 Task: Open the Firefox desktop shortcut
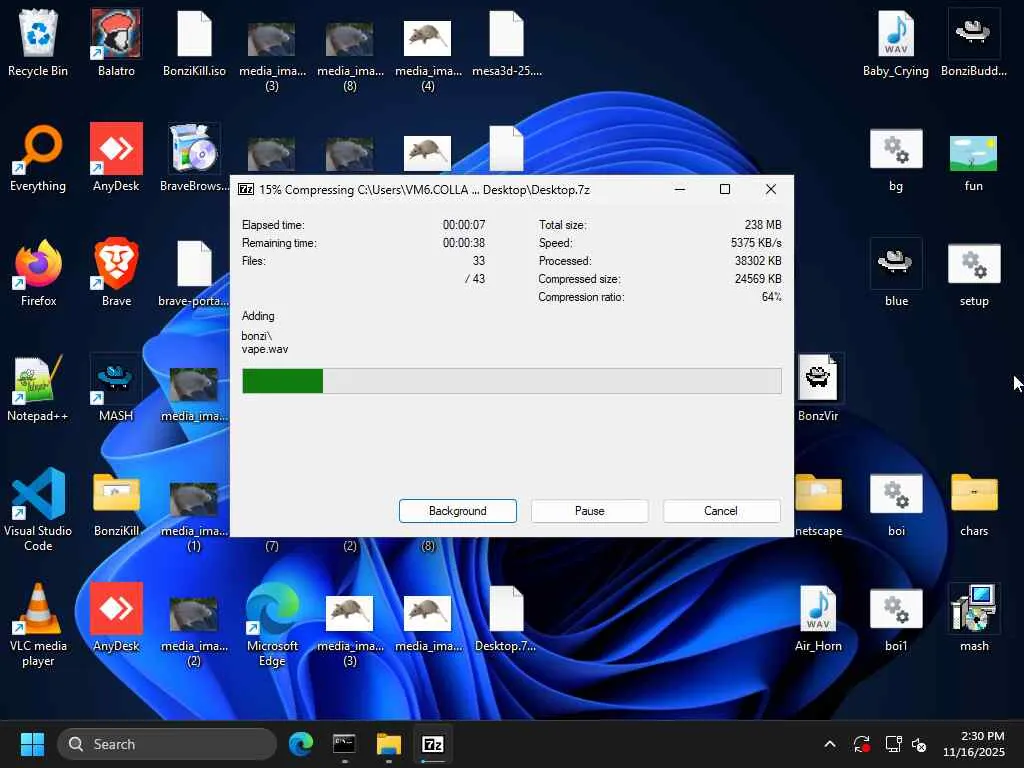pos(38,272)
